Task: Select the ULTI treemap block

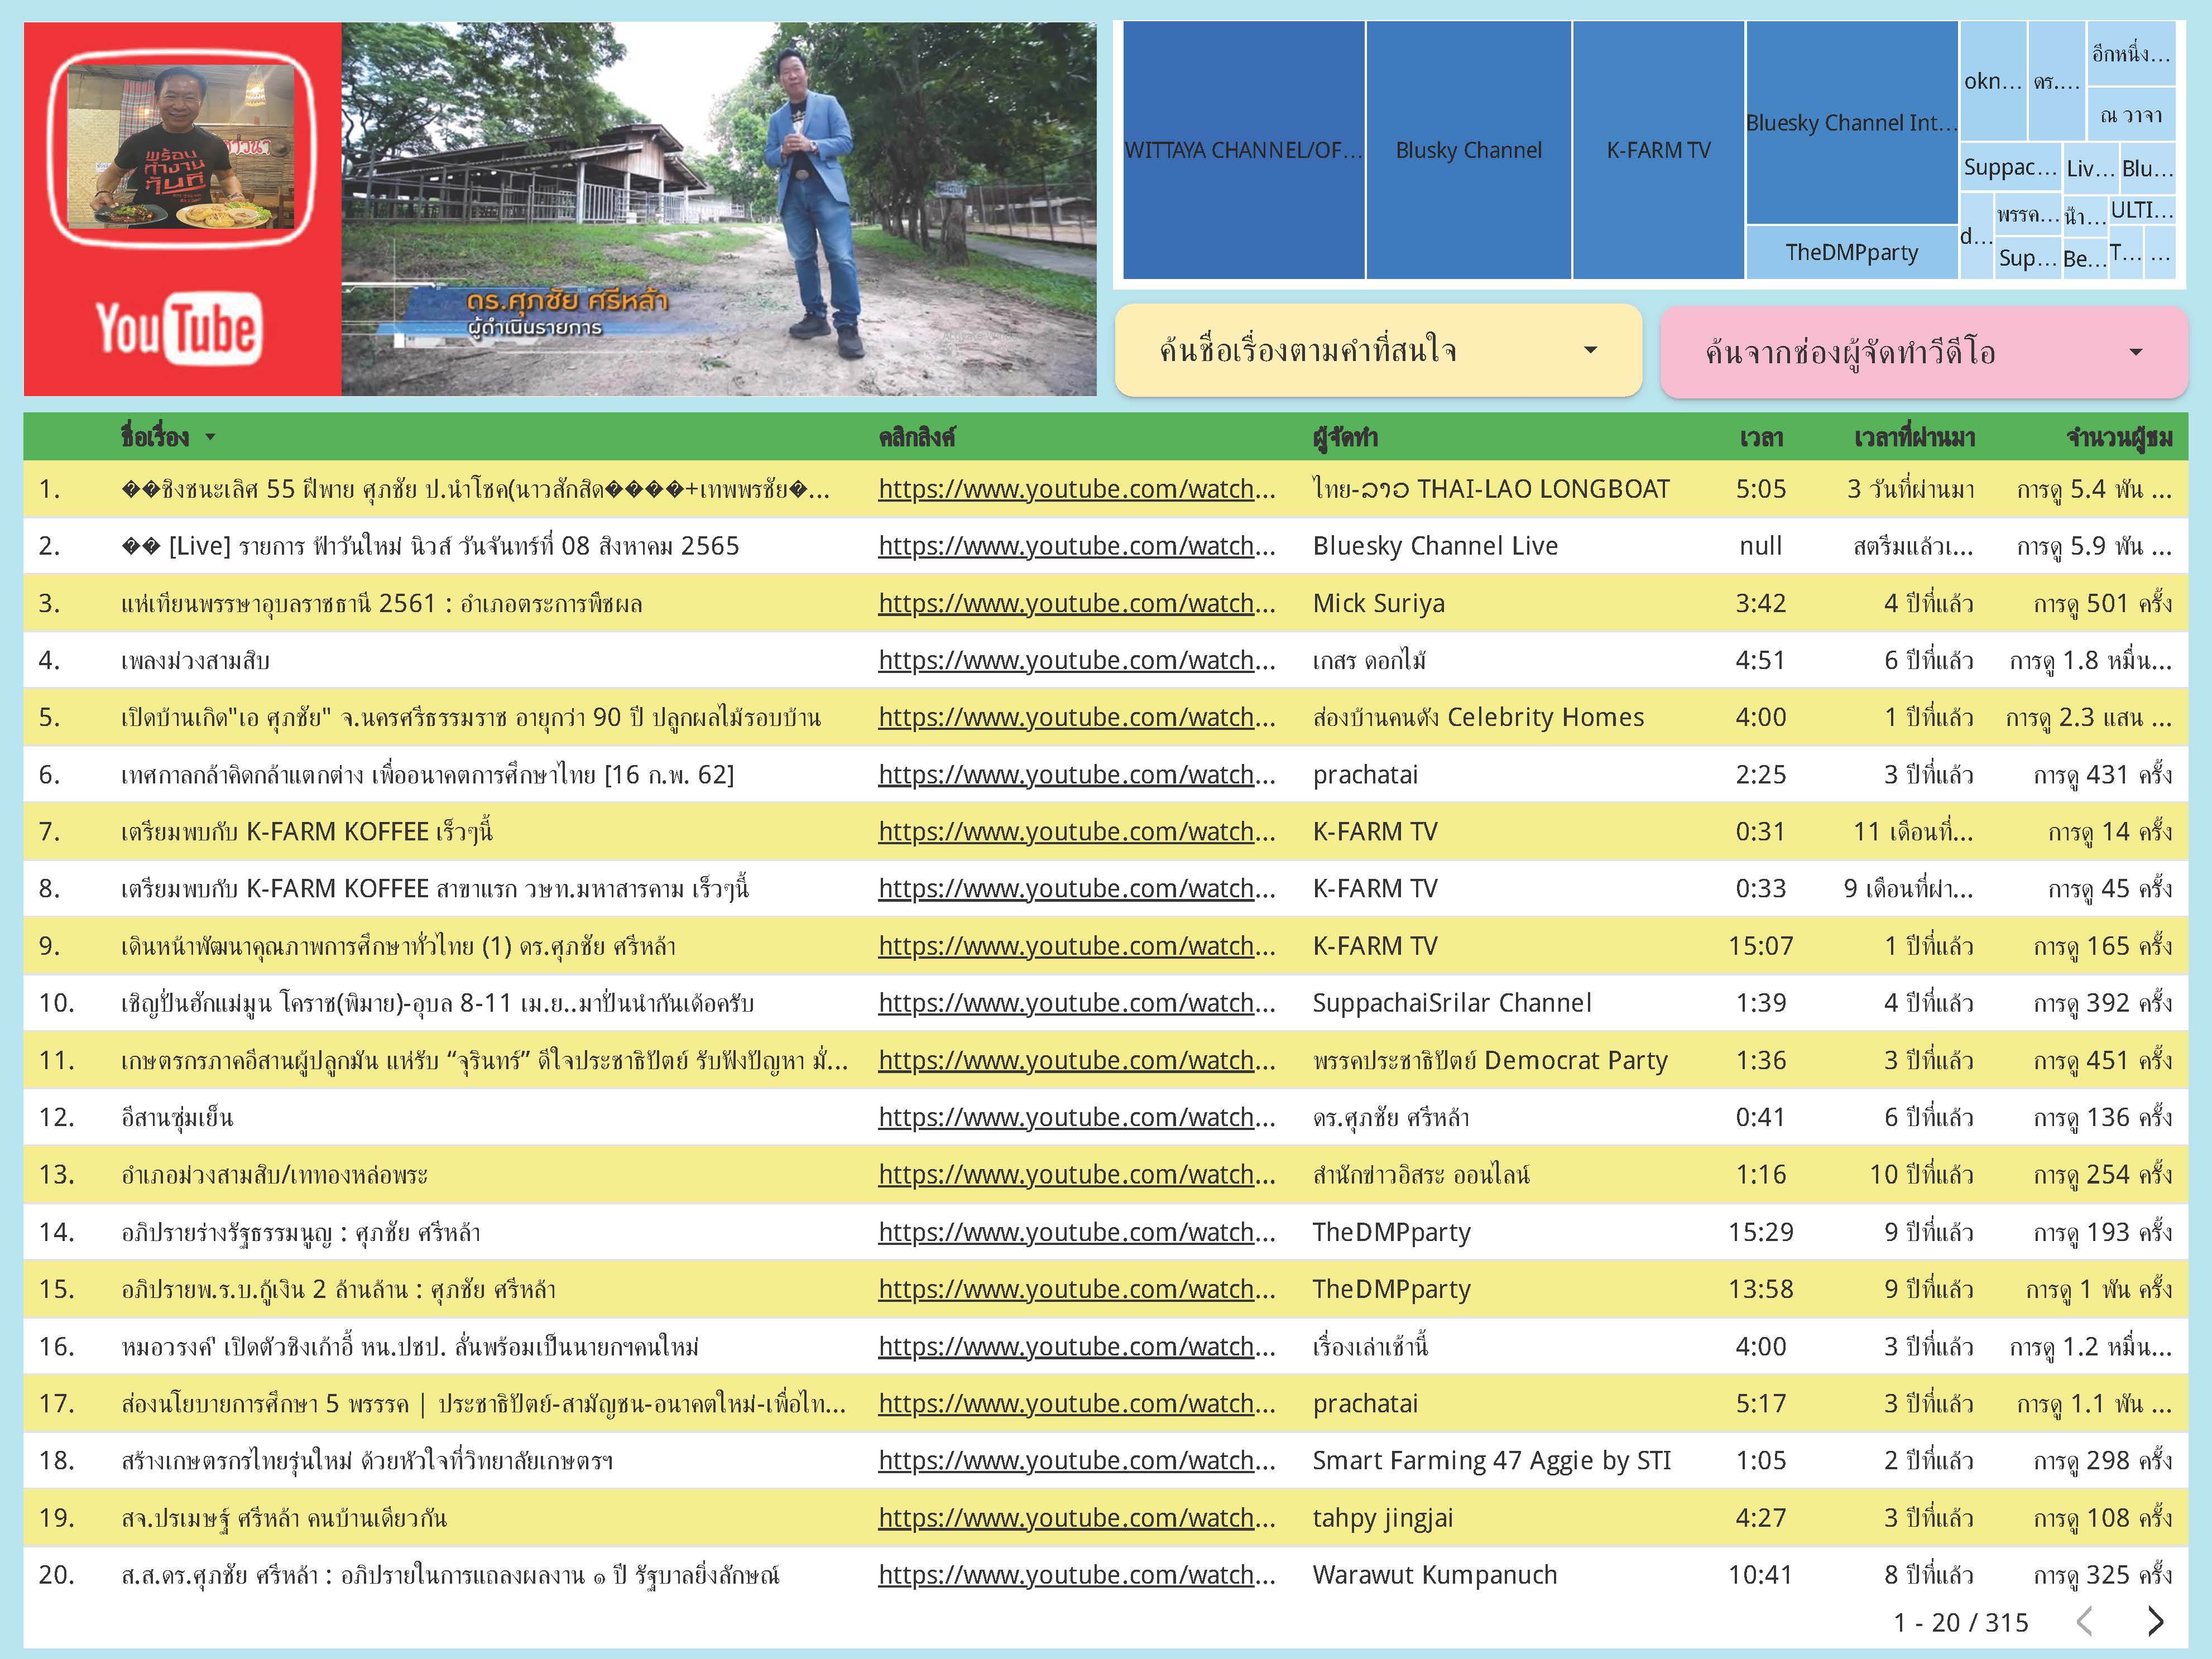Action: click(x=2142, y=210)
